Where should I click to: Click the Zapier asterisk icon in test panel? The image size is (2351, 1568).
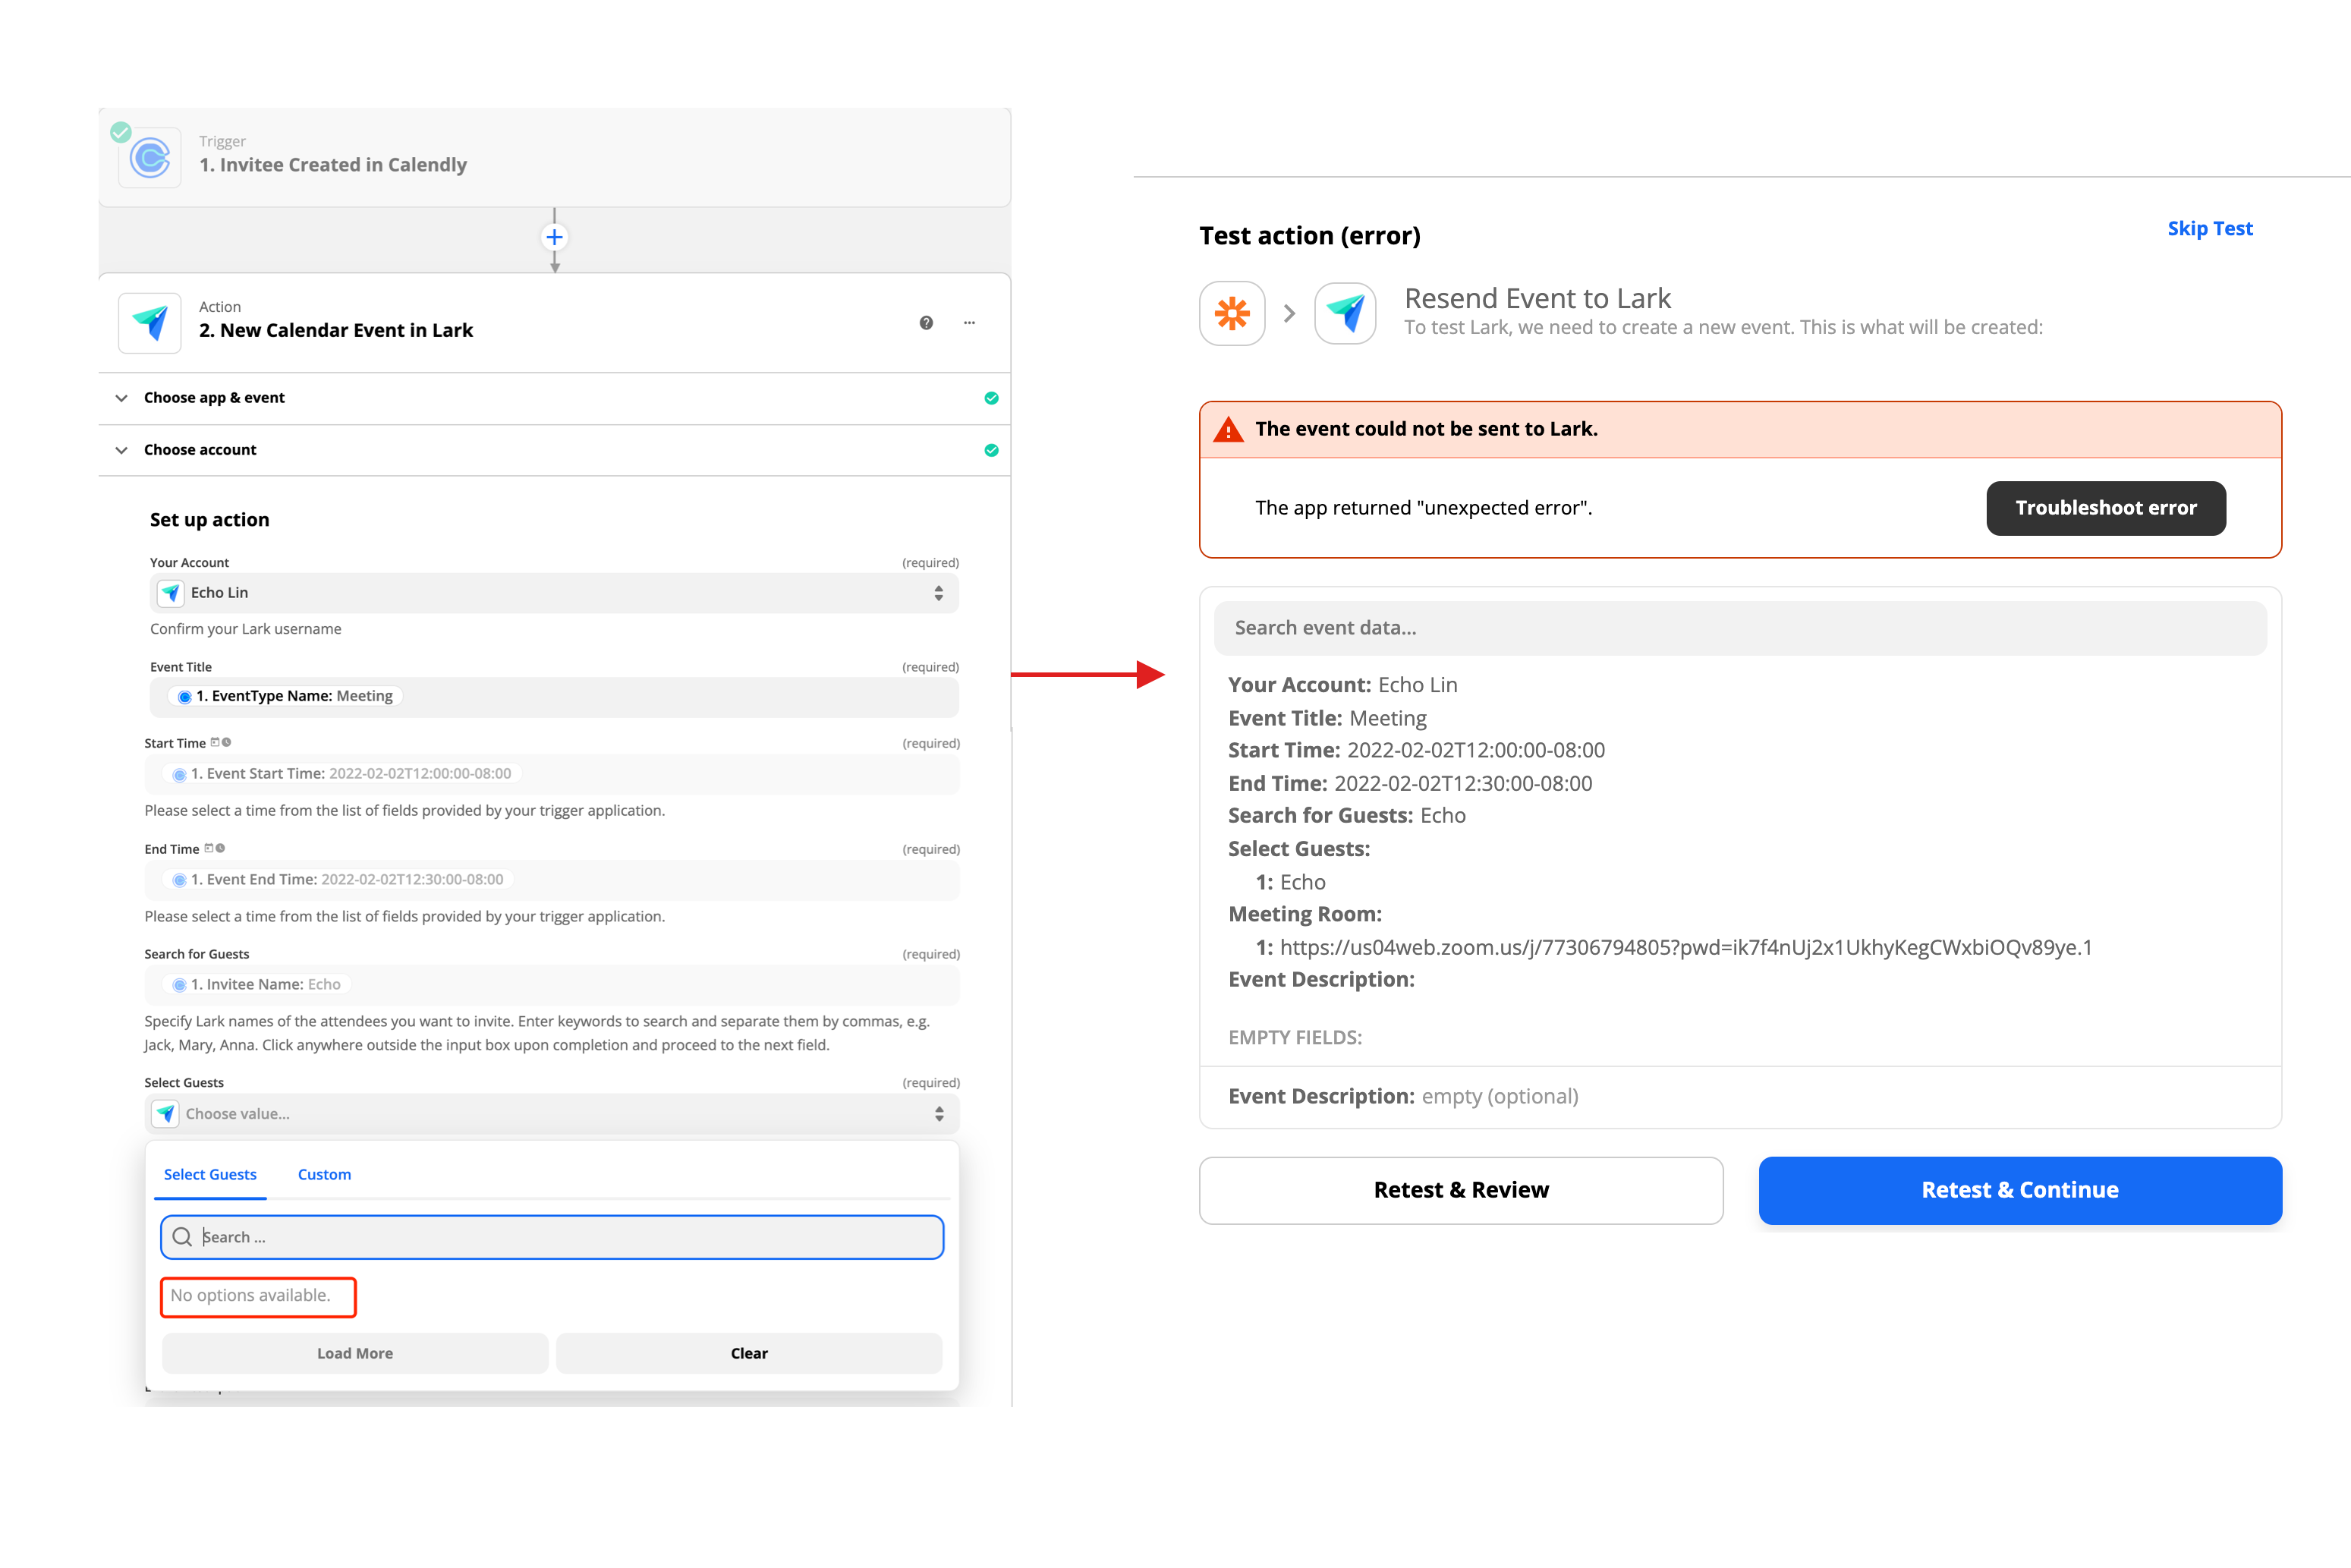[1232, 313]
